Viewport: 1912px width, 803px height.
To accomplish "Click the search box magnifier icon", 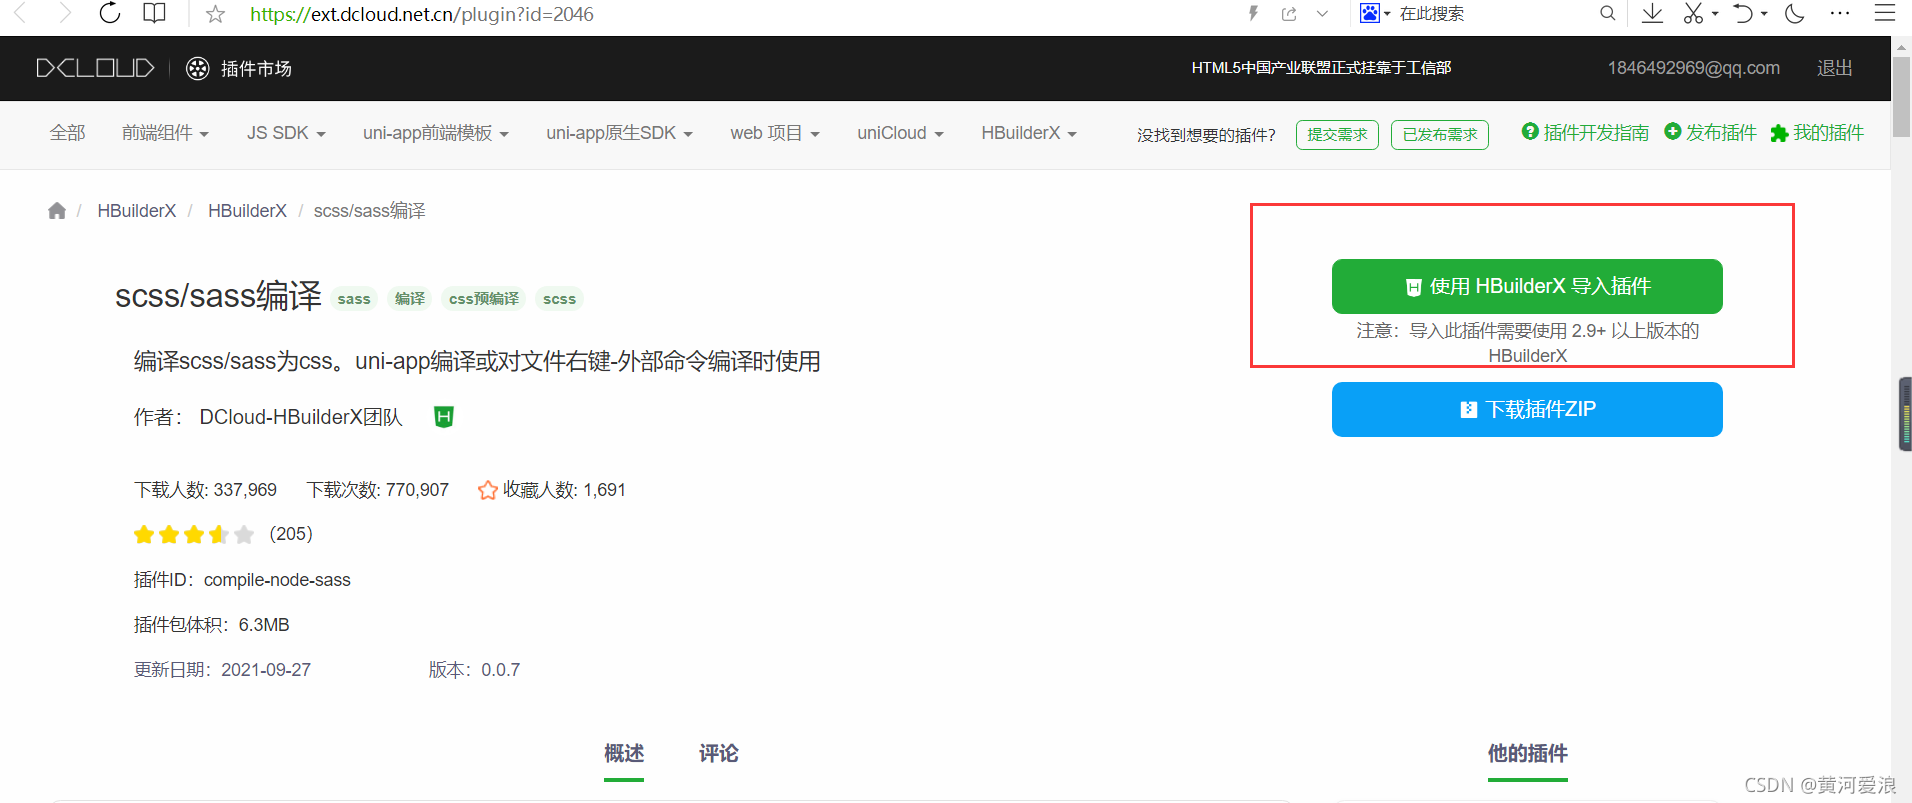I will 1607,13.
